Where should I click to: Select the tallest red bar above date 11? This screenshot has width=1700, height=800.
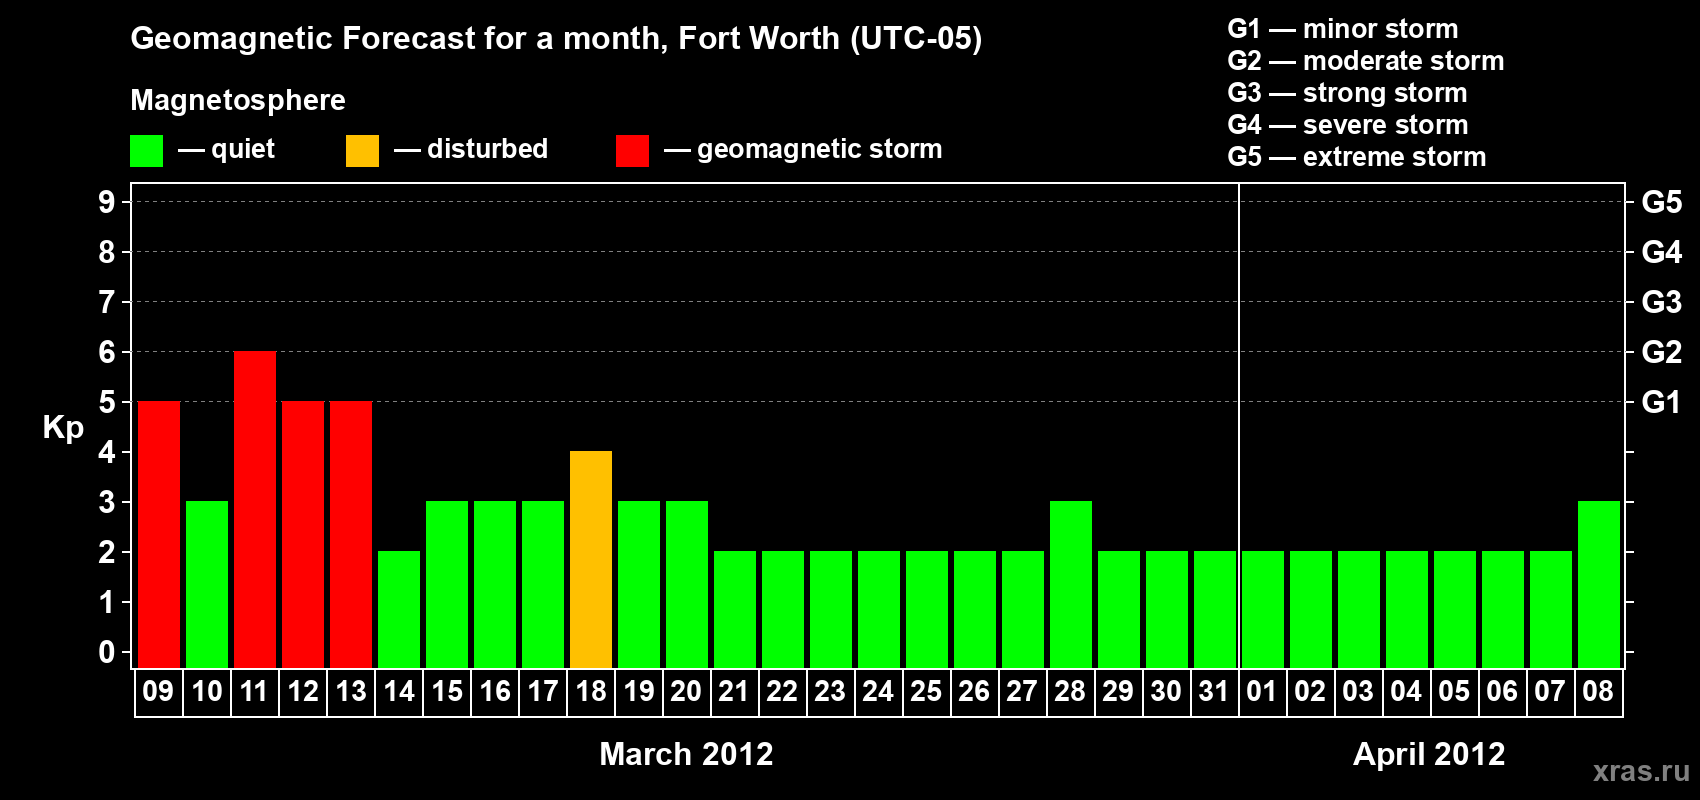pyautogui.click(x=255, y=510)
